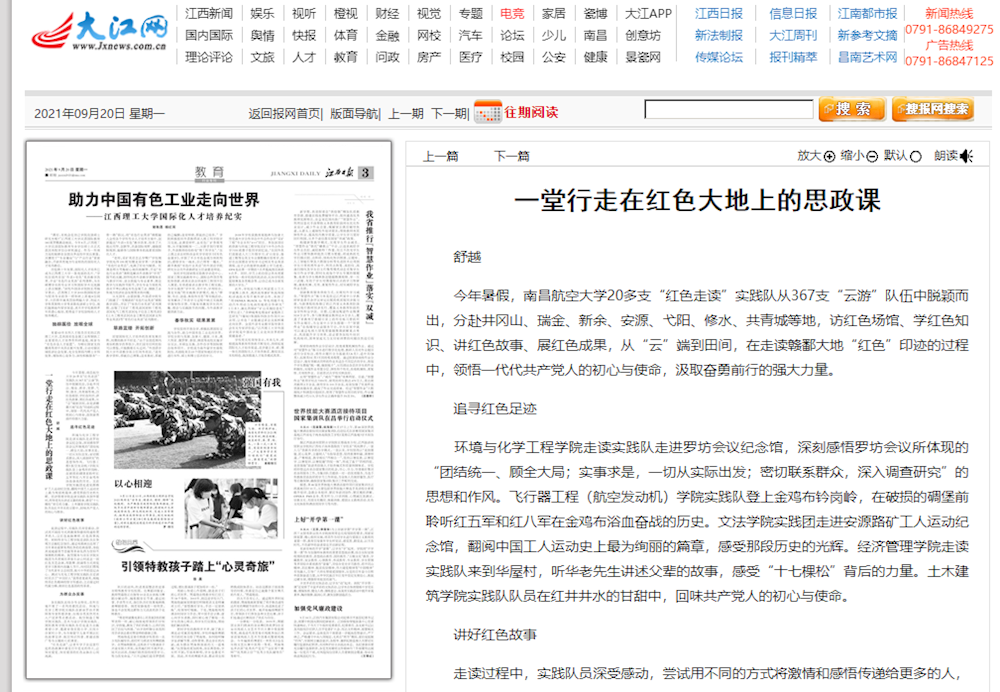The image size is (1000, 692).
Task: Click the 朗读 speaker icon
Action: (x=966, y=156)
